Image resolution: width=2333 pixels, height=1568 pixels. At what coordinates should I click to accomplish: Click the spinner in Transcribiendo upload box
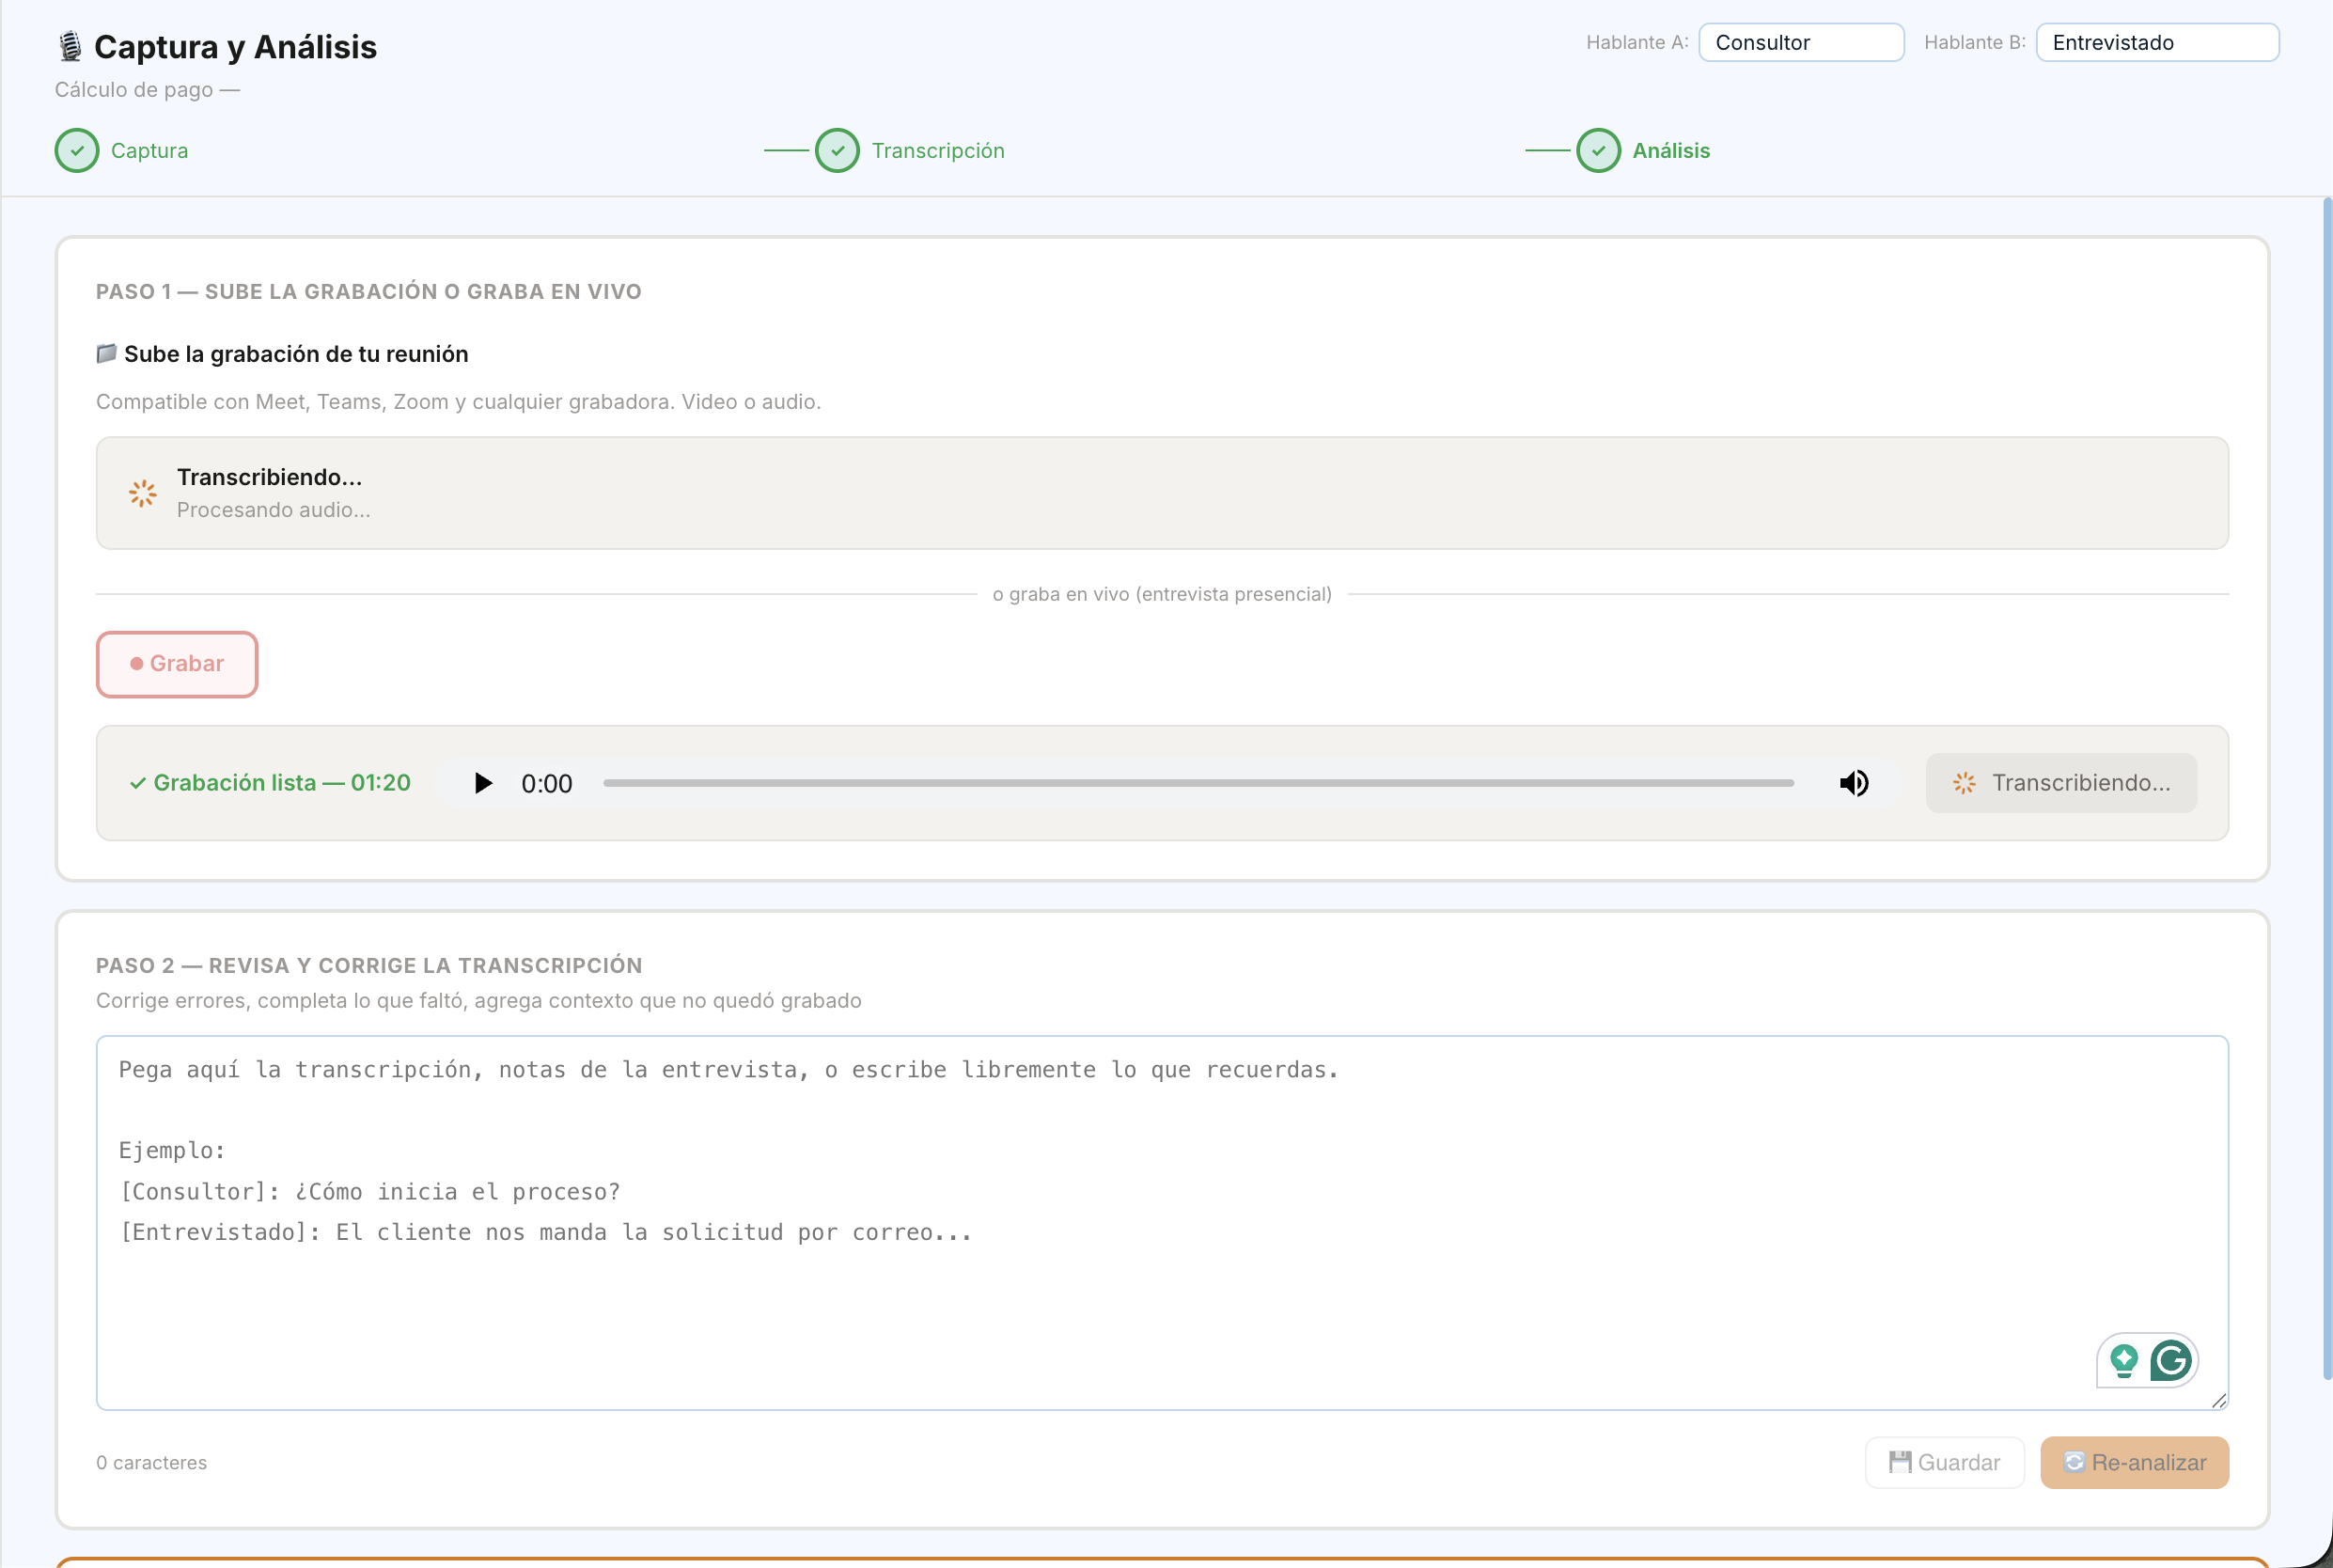(x=143, y=493)
